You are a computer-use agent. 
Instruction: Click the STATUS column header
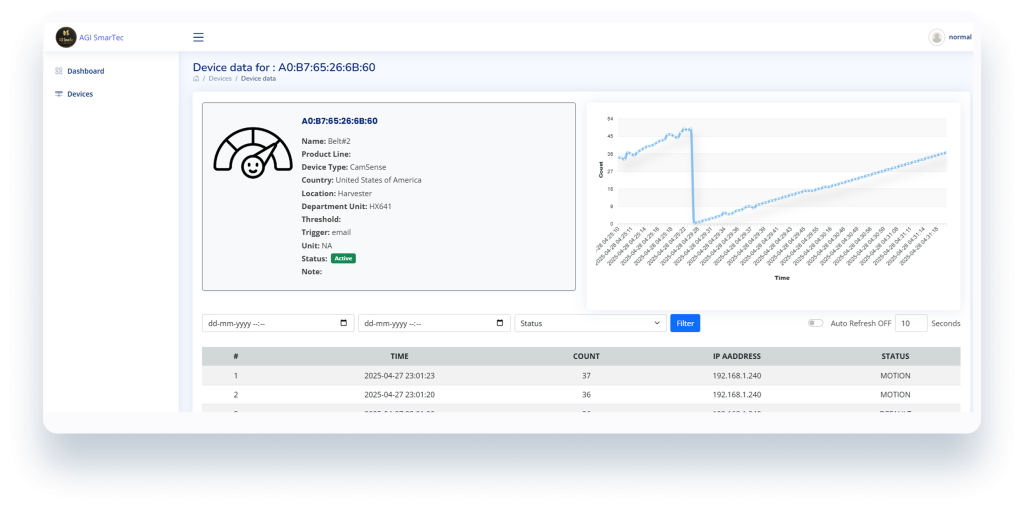(895, 356)
